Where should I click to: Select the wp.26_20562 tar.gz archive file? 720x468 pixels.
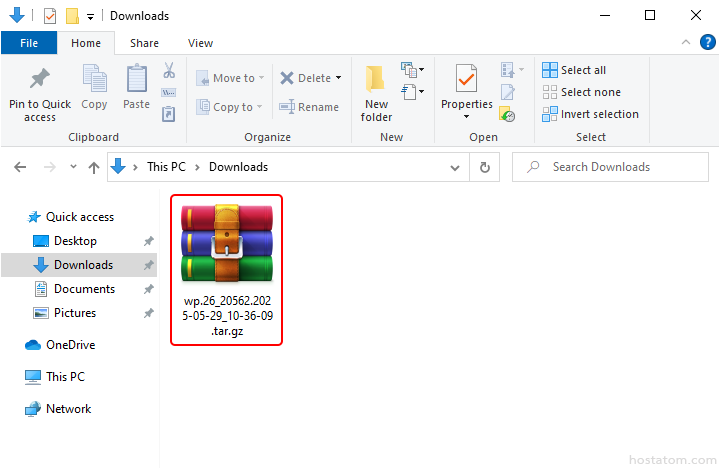(x=227, y=268)
